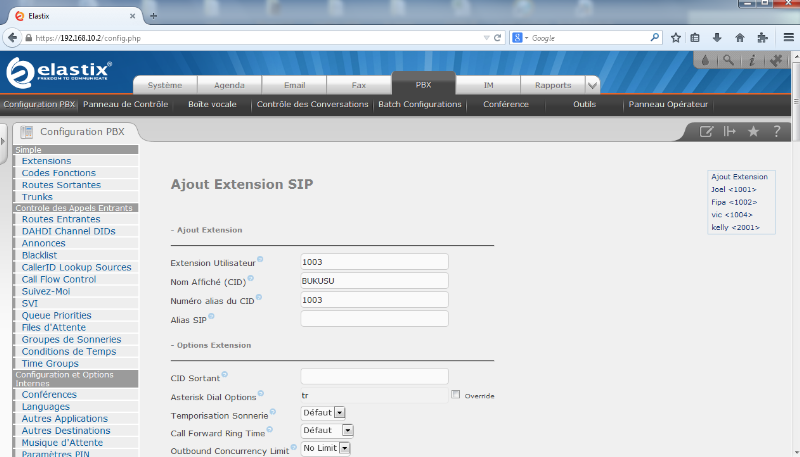Click the help bubble beside Nom Affiché
800x457 pixels.
coord(251,278)
